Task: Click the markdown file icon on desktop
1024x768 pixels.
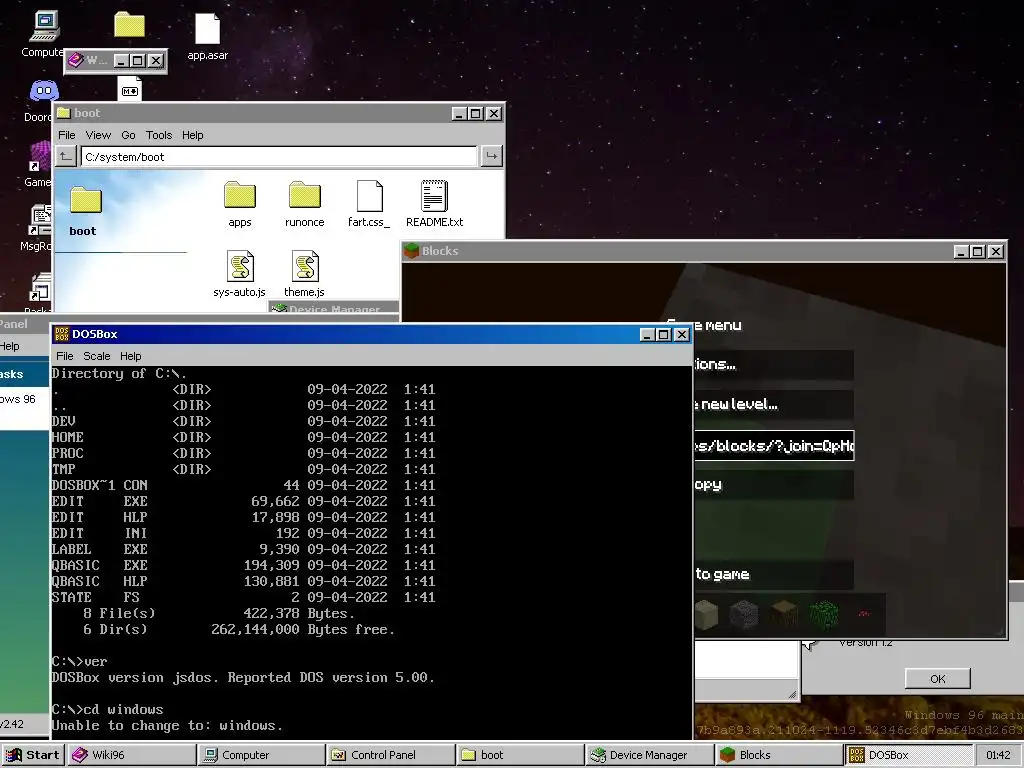Action: (x=129, y=89)
